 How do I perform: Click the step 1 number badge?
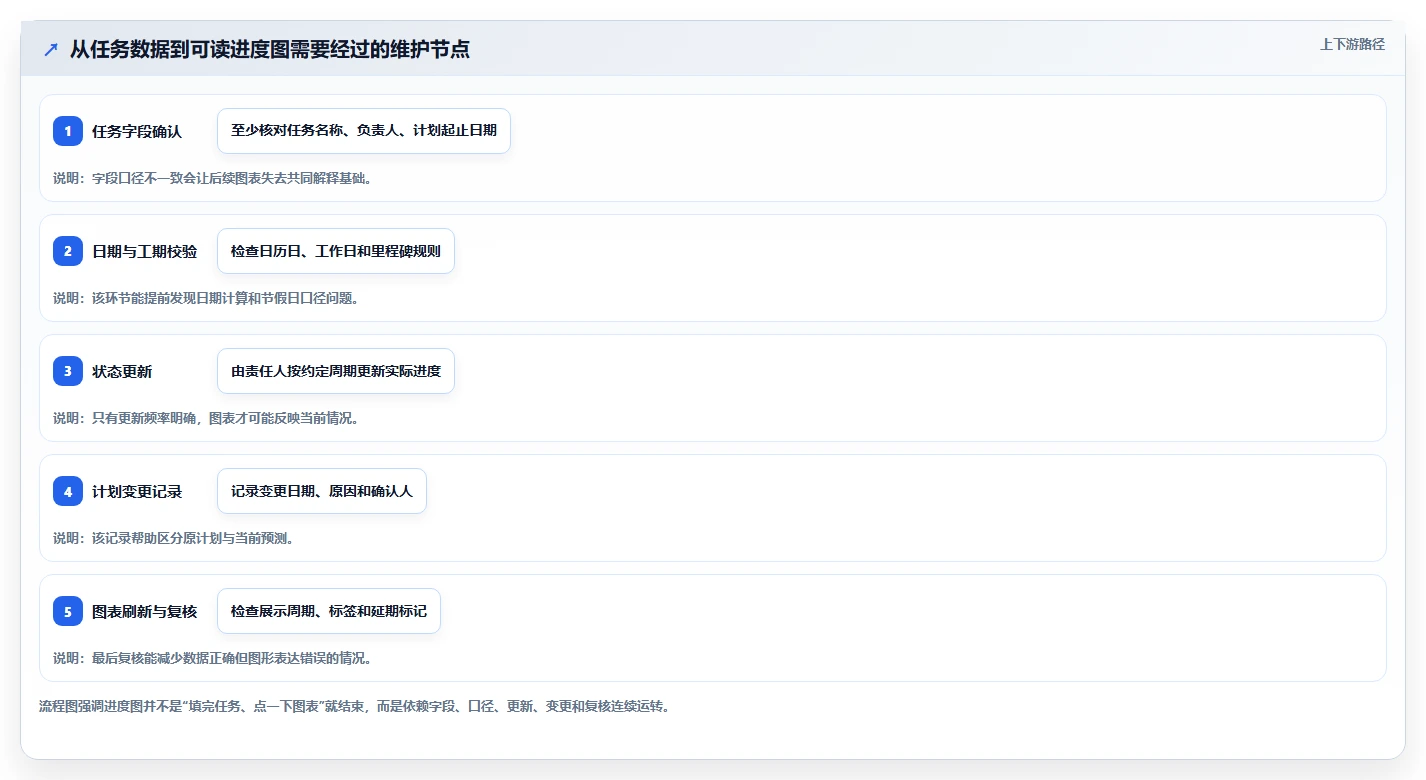(68, 131)
